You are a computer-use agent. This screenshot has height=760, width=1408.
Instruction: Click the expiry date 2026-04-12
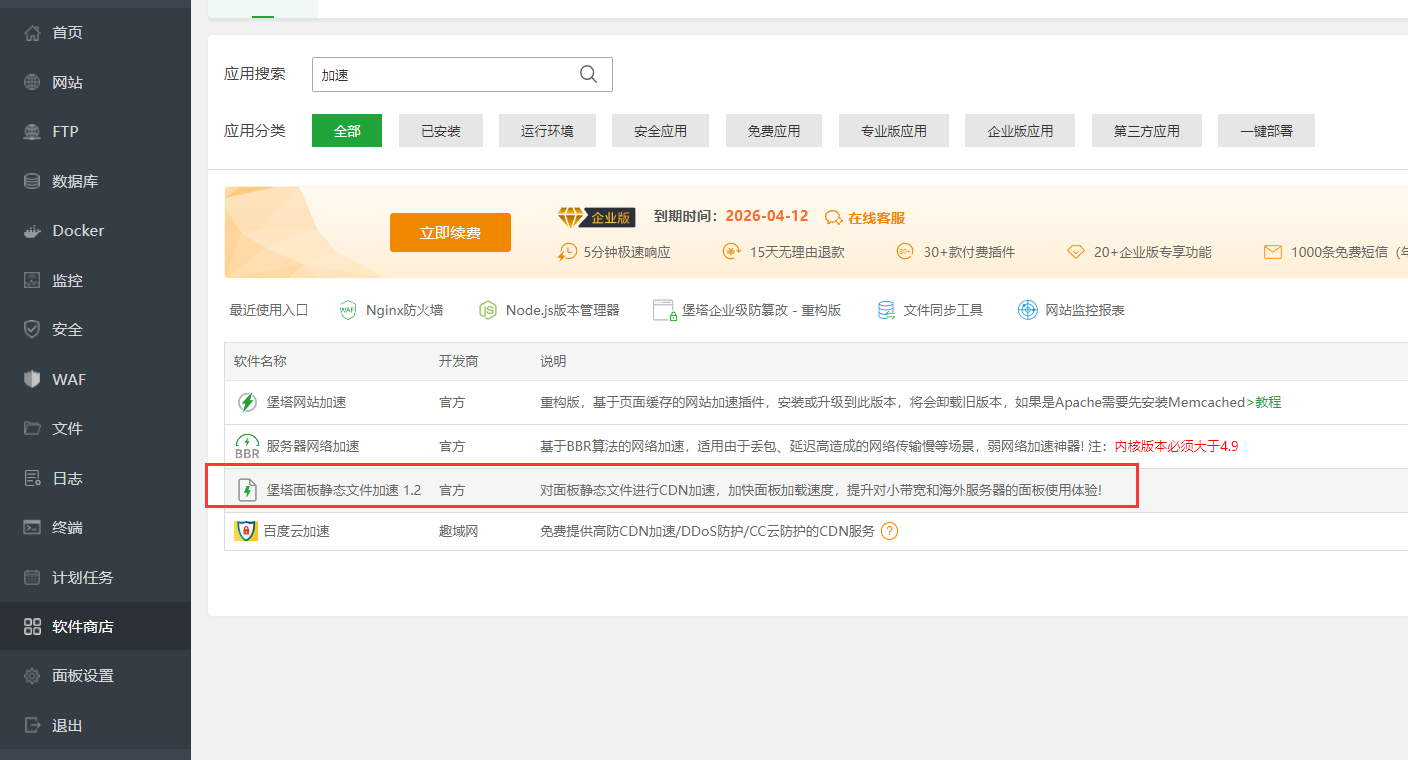[766, 216]
